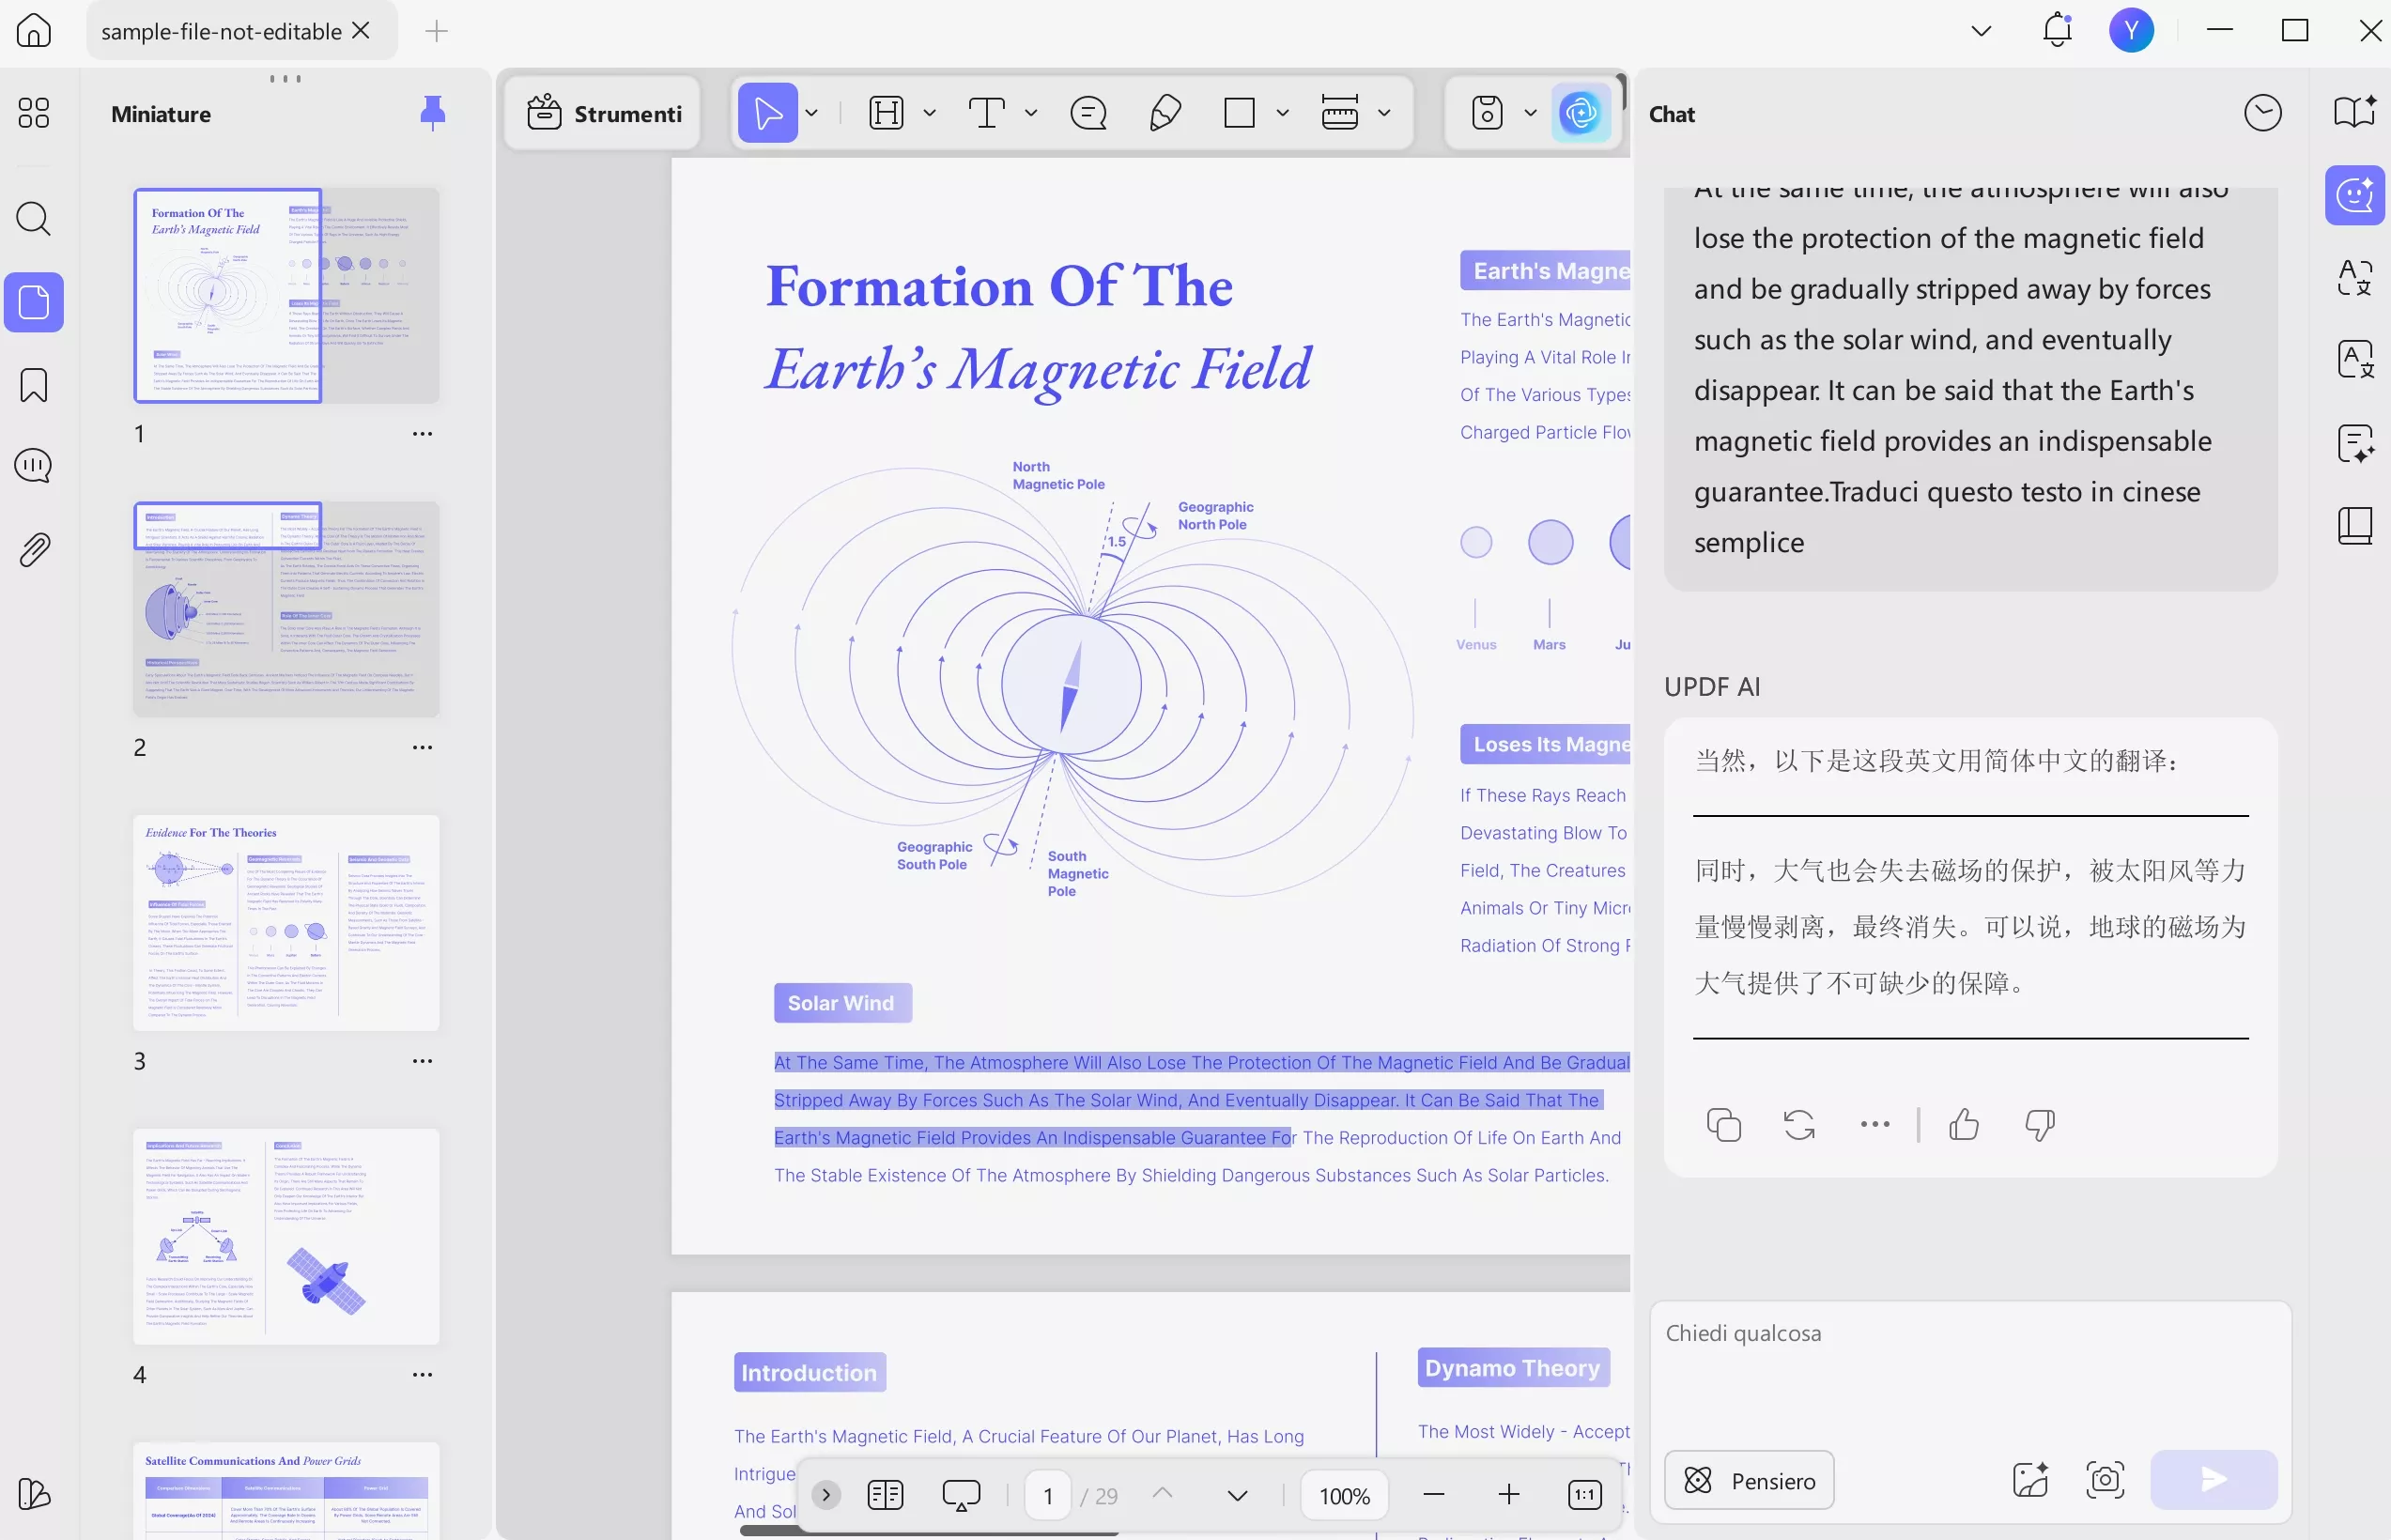Image resolution: width=2391 pixels, height=1540 pixels.
Task: Toggle the UPDF AI assistant button
Action: tap(1581, 113)
